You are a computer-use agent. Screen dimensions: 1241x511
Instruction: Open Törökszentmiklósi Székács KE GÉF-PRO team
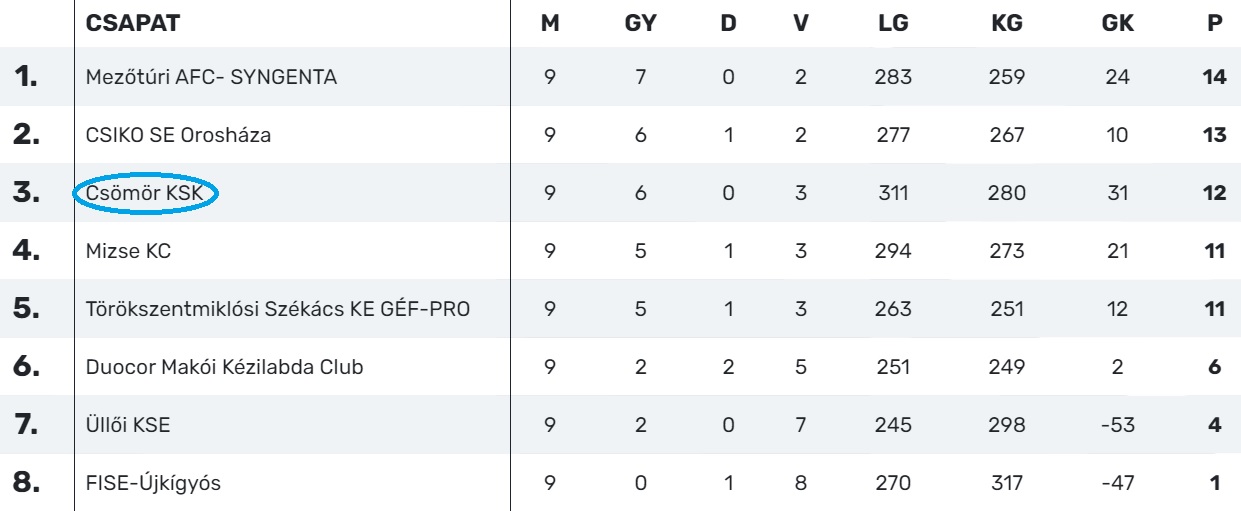278,310
